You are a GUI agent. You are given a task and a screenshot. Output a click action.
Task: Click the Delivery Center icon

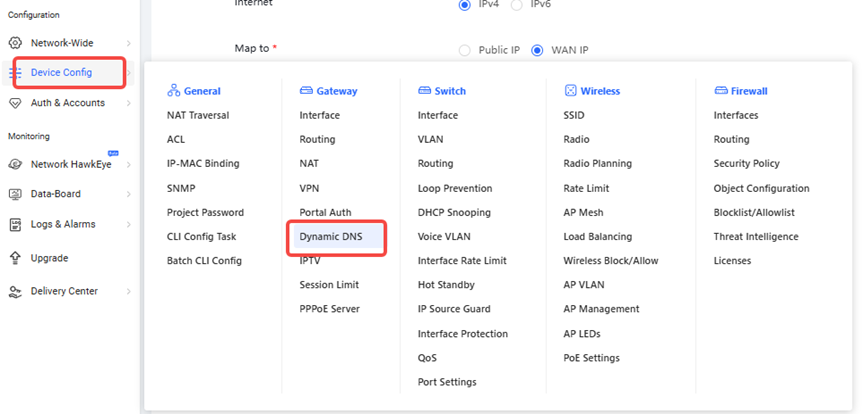pyautogui.click(x=15, y=291)
